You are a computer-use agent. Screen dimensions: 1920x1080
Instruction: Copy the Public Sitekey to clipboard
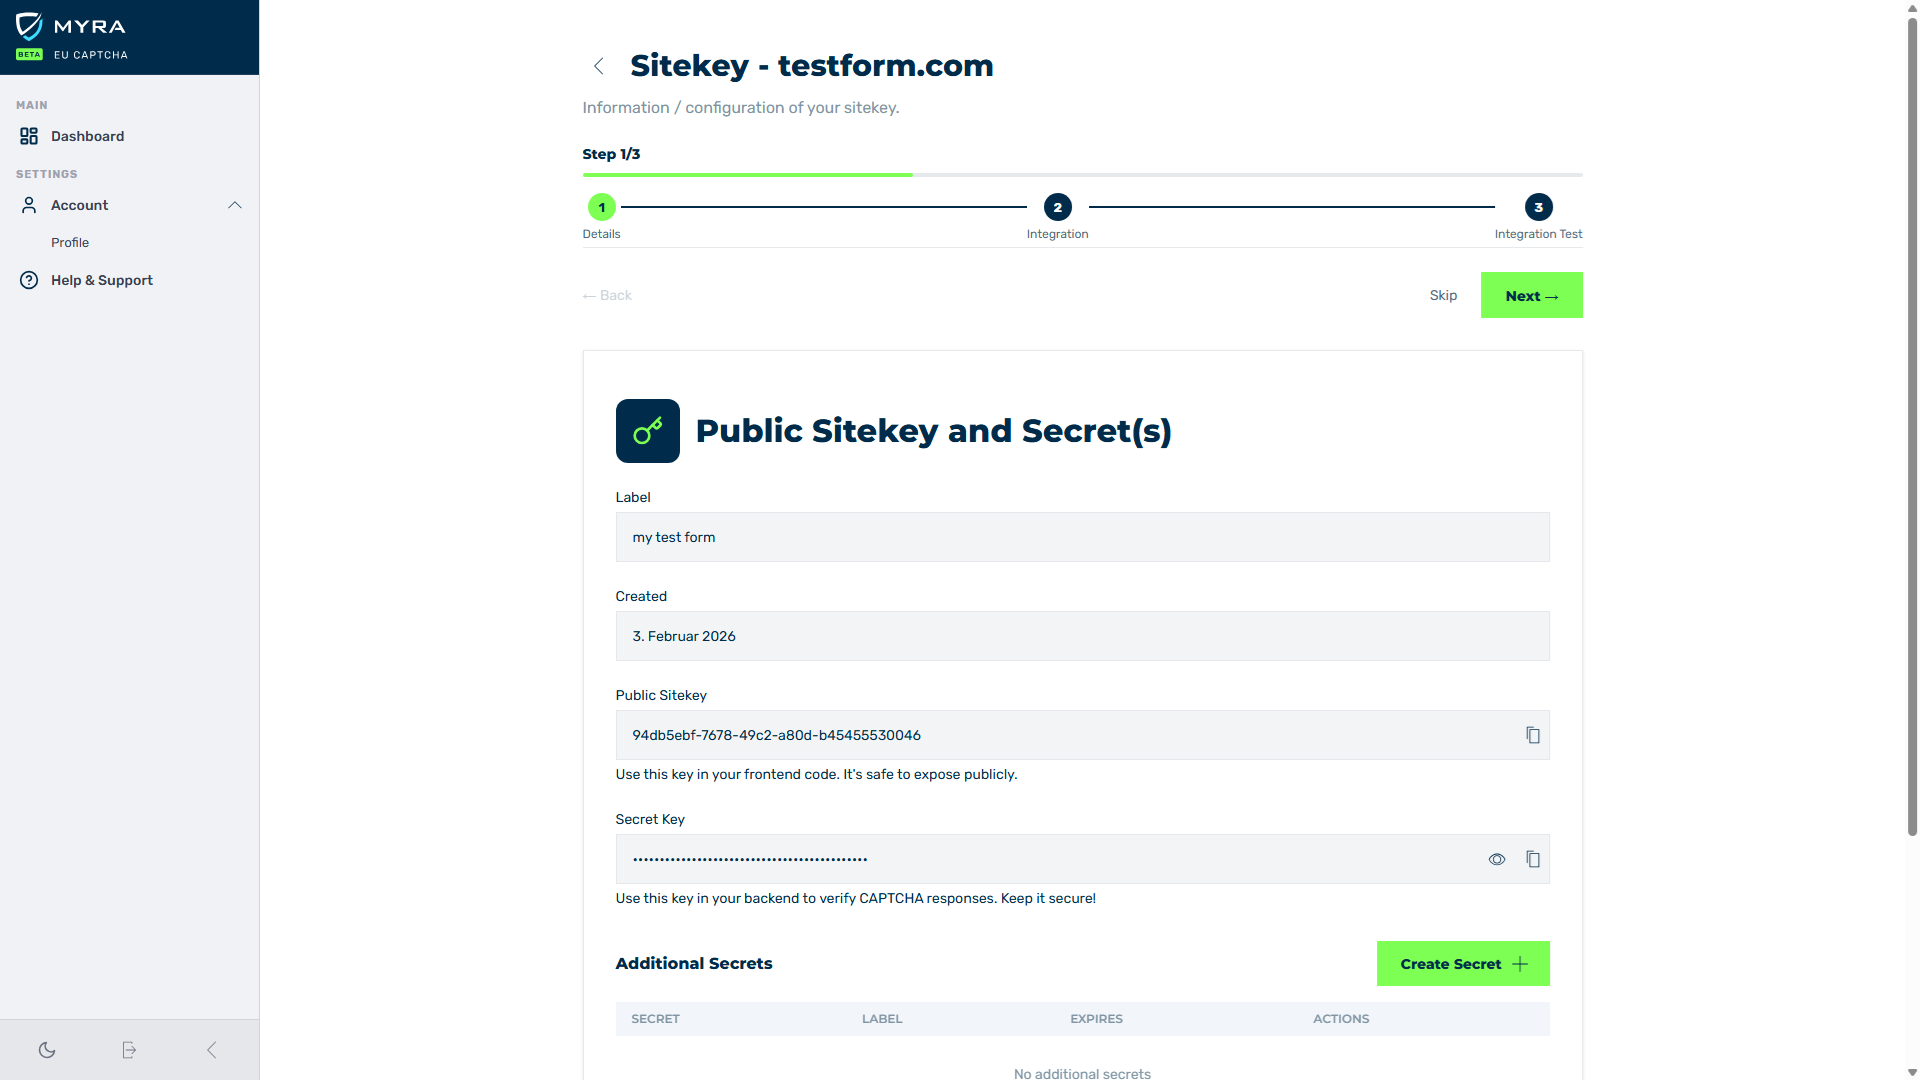pos(1532,735)
